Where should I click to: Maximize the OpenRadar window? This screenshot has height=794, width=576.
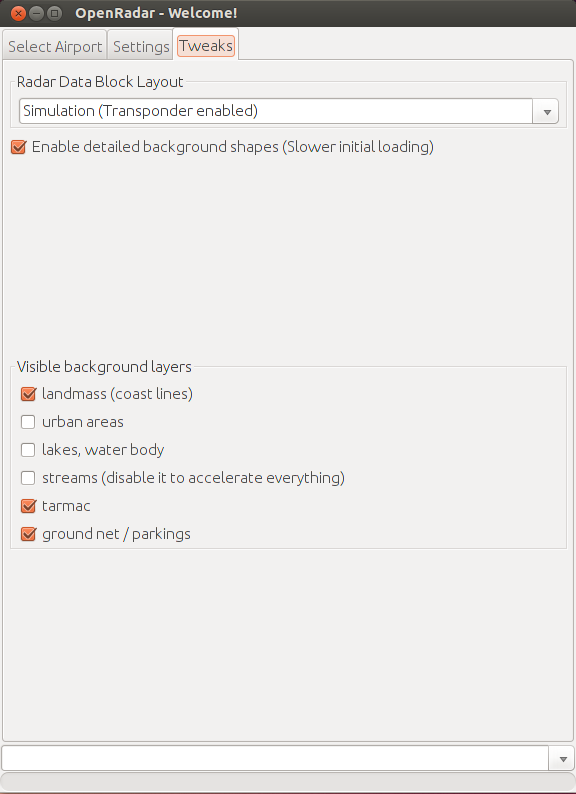tap(54, 14)
